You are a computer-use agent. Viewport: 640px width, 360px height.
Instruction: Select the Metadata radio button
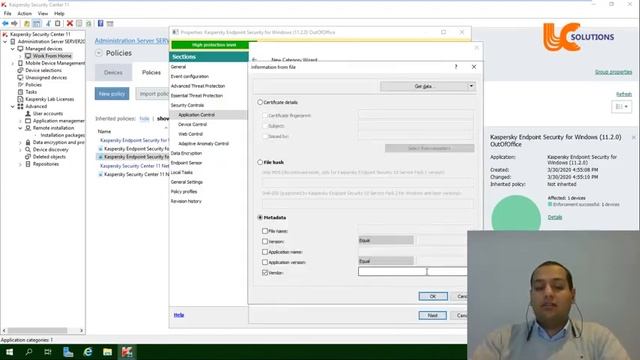click(260, 218)
